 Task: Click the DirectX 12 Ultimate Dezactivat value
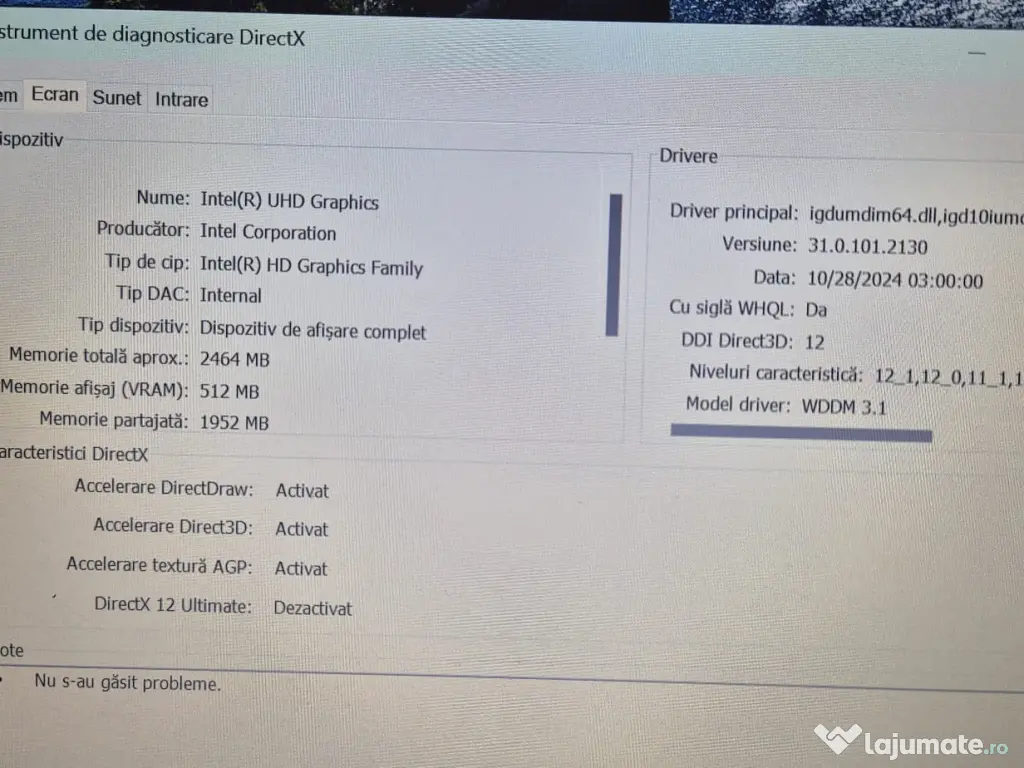pyautogui.click(x=312, y=608)
